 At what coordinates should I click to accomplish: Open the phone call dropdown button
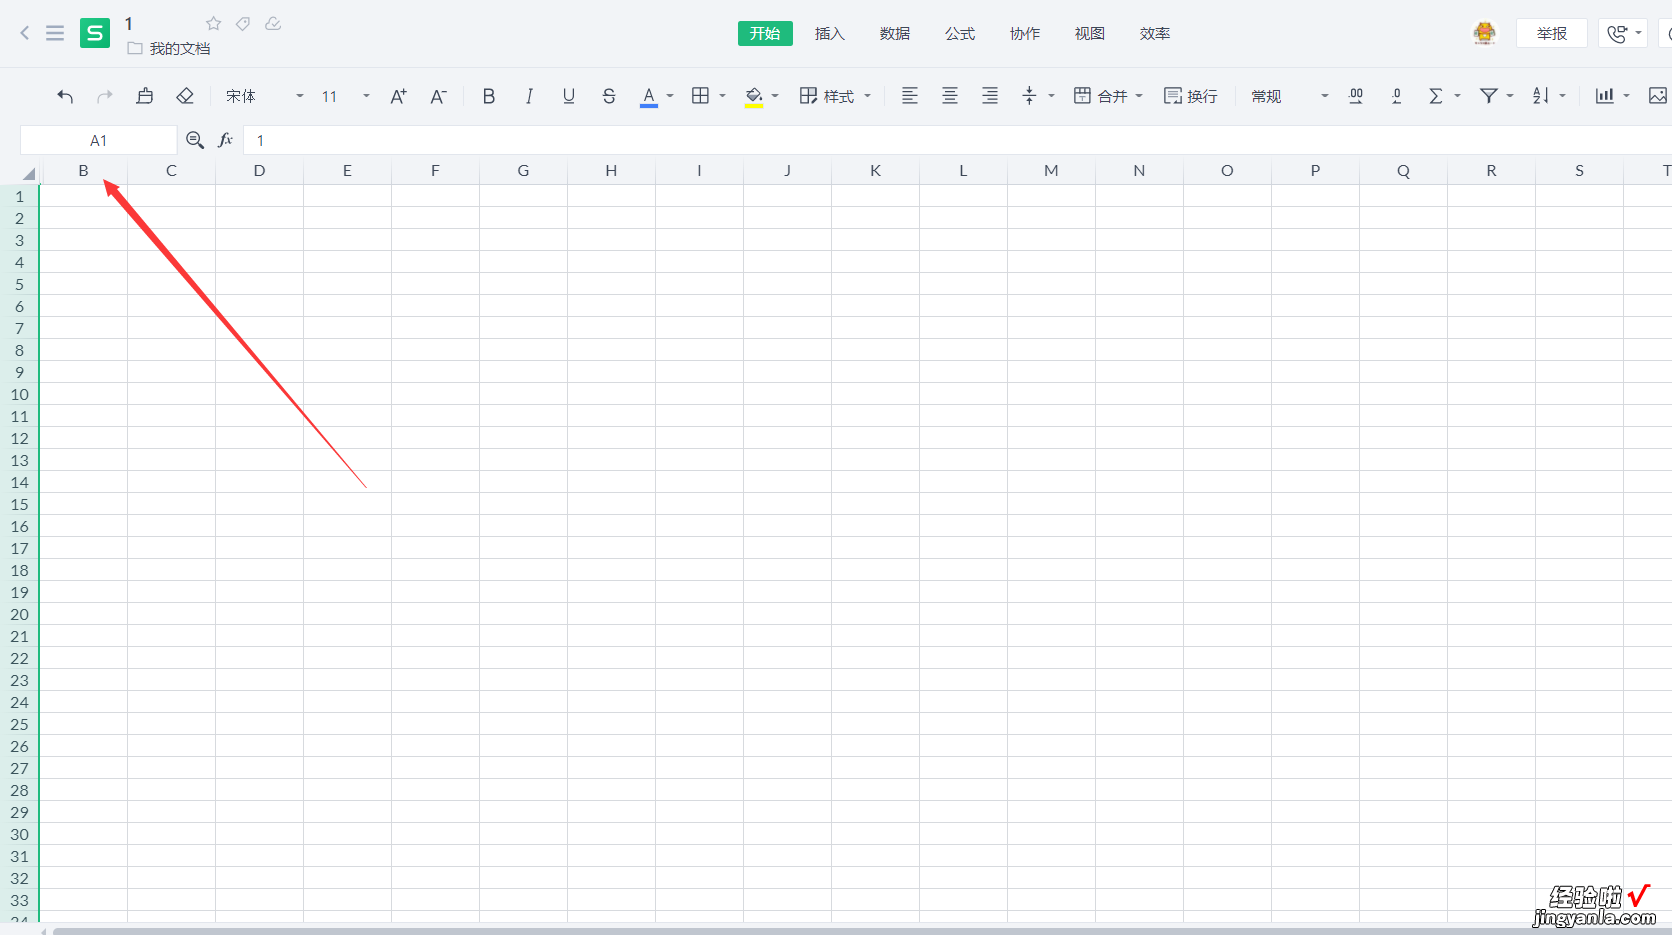click(1623, 33)
